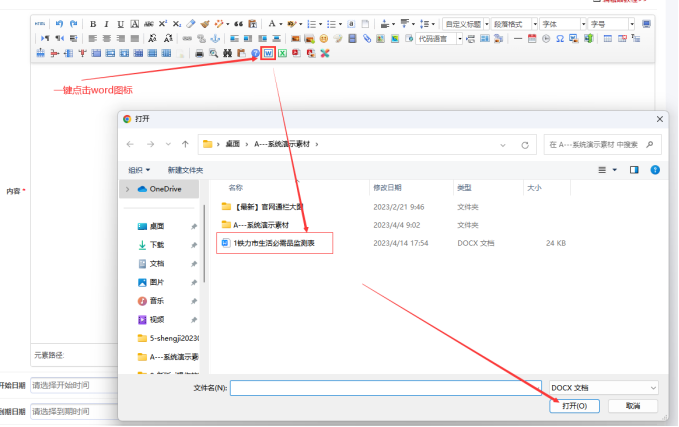Toggle bold formatting in editor toolbar
This screenshot has height=427, width=679.
pyautogui.click(x=93, y=23)
